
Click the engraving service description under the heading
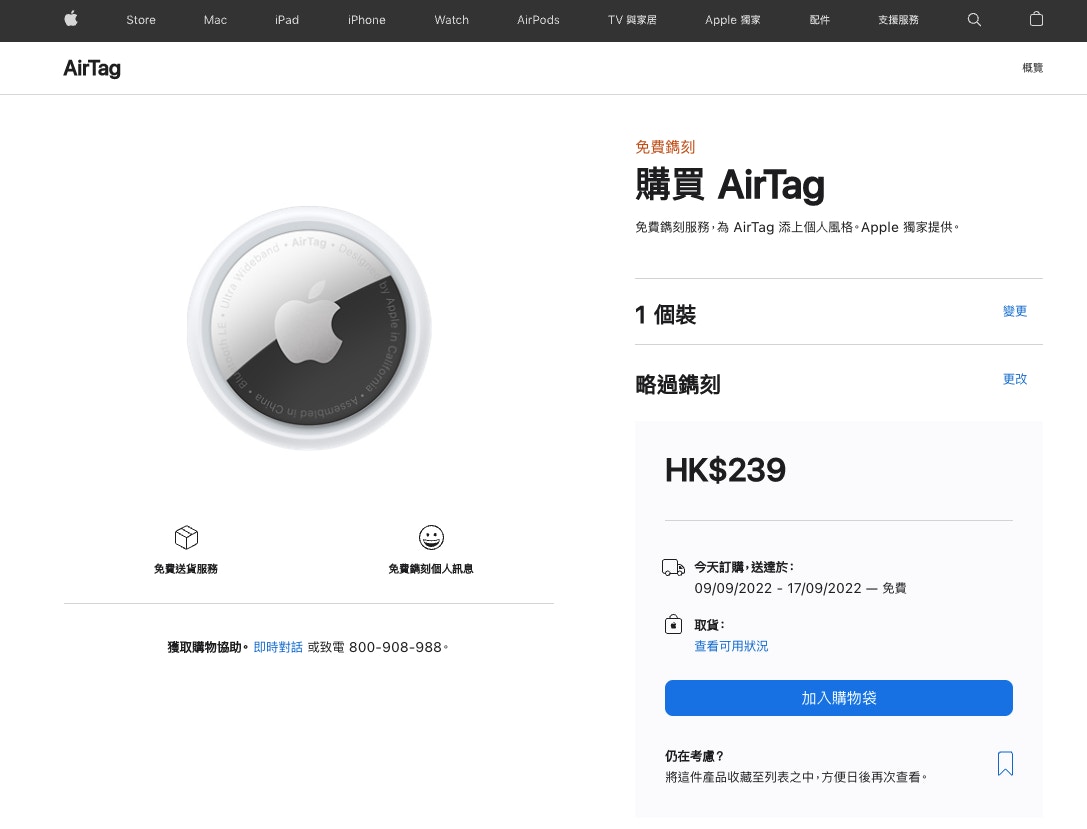[x=797, y=227]
